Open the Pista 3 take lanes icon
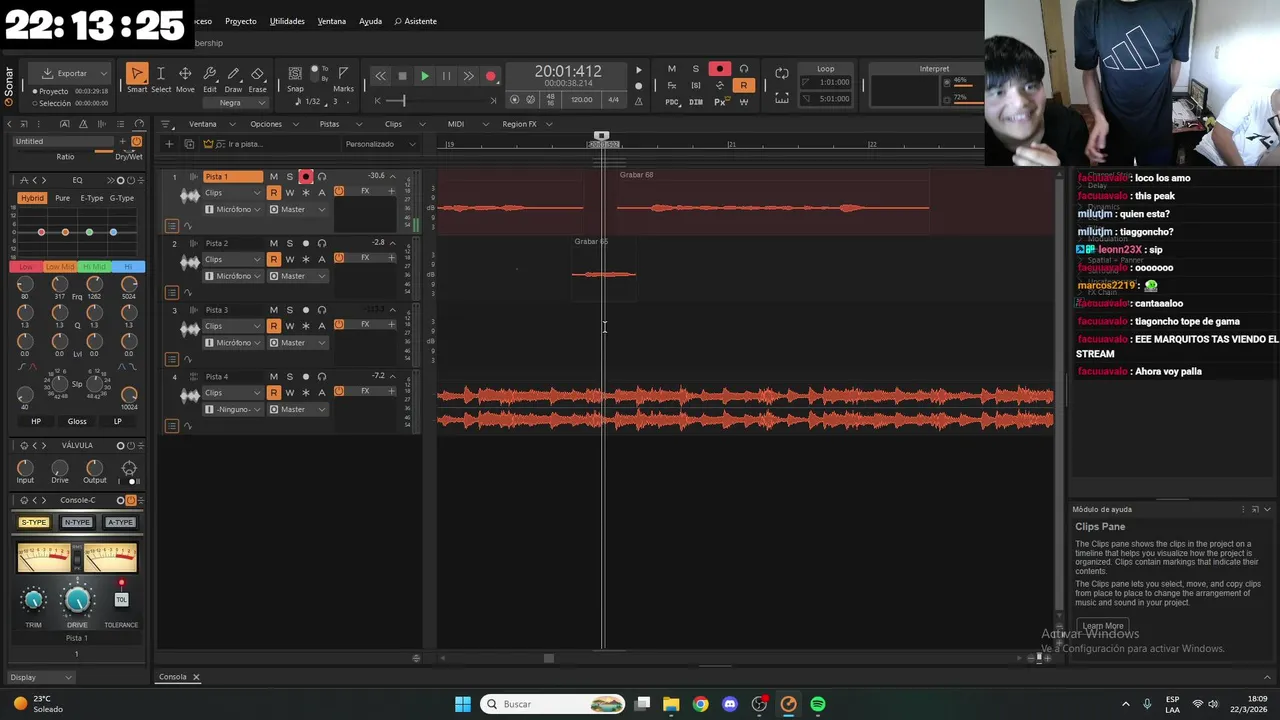The height and width of the screenshot is (720, 1280). [172, 359]
